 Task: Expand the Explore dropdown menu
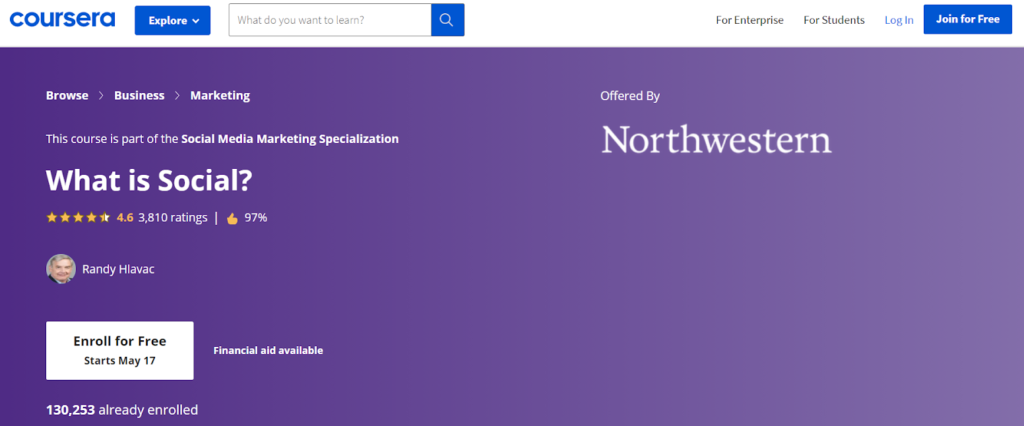[x=173, y=20]
